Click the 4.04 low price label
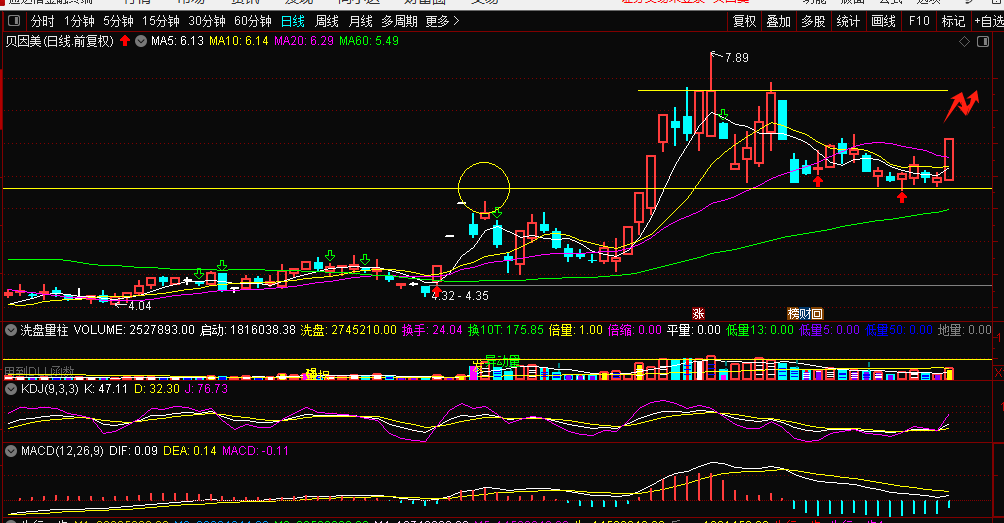 coord(140,306)
